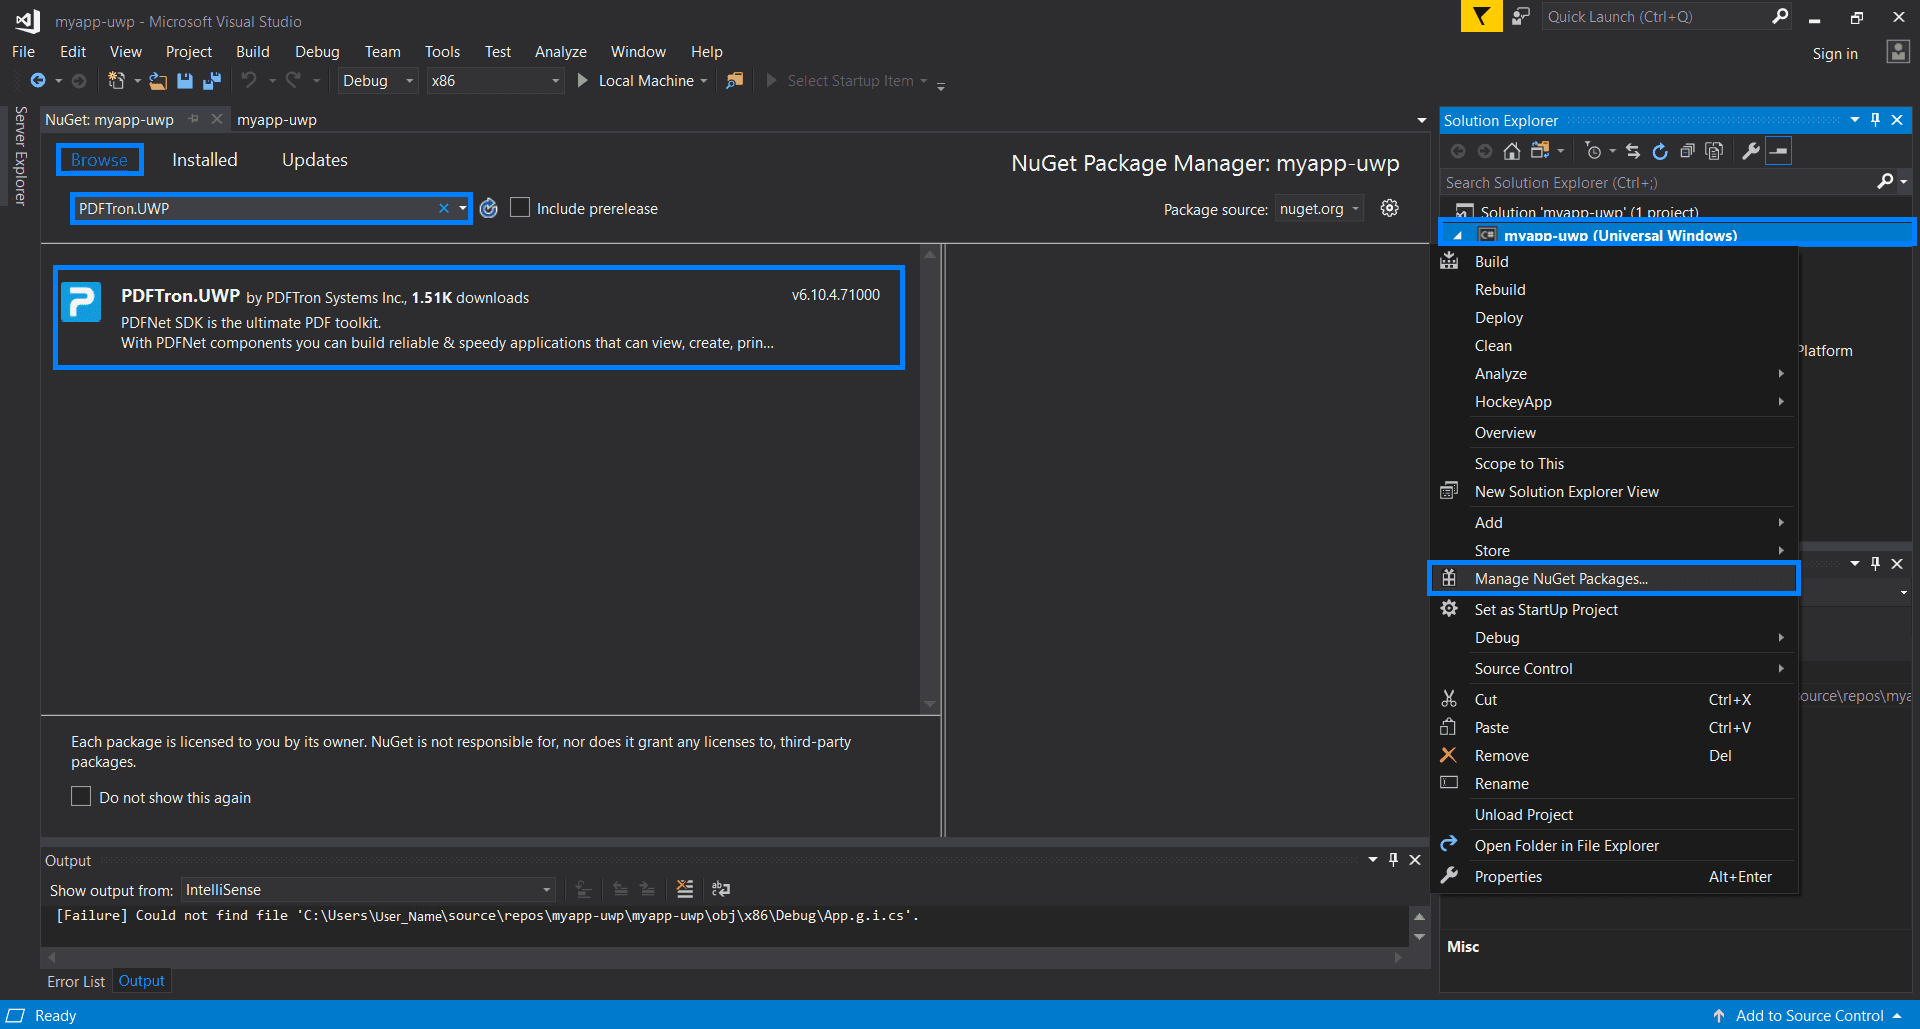The width and height of the screenshot is (1920, 1029).
Task: Click the Solution Explorer Properties wrench icon
Action: pos(1750,151)
